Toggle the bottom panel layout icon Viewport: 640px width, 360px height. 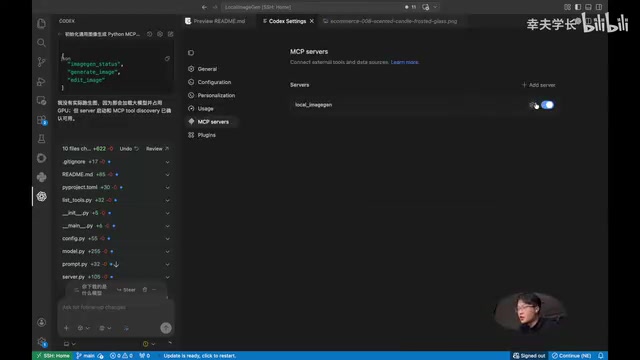[x=588, y=7]
